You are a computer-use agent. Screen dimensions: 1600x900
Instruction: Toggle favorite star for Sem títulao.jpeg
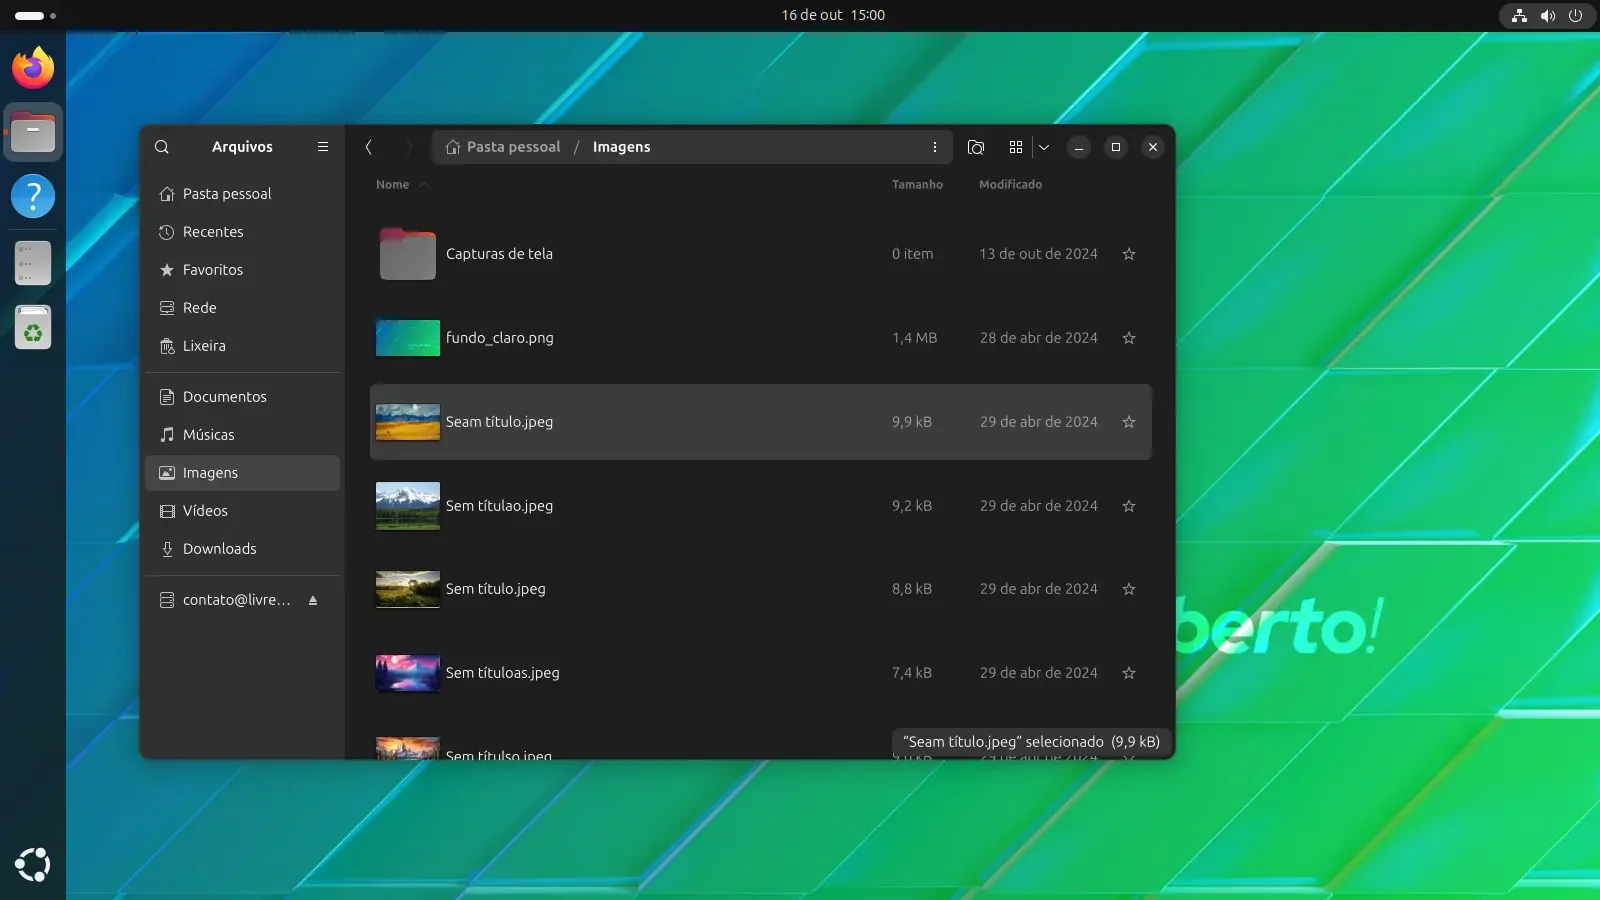pos(1129,506)
